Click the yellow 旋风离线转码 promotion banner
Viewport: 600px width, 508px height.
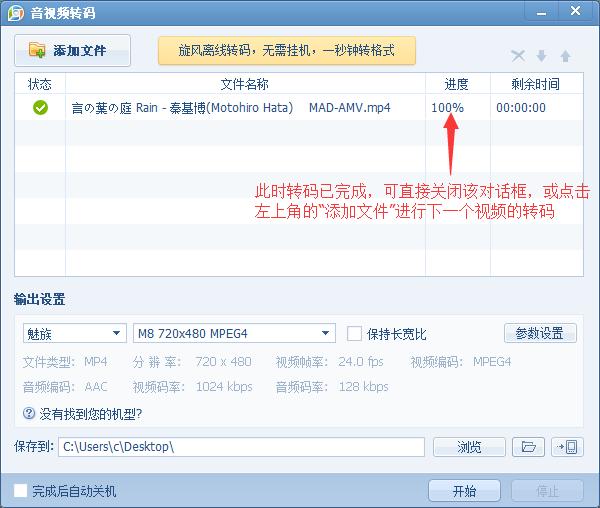point(287,50)
